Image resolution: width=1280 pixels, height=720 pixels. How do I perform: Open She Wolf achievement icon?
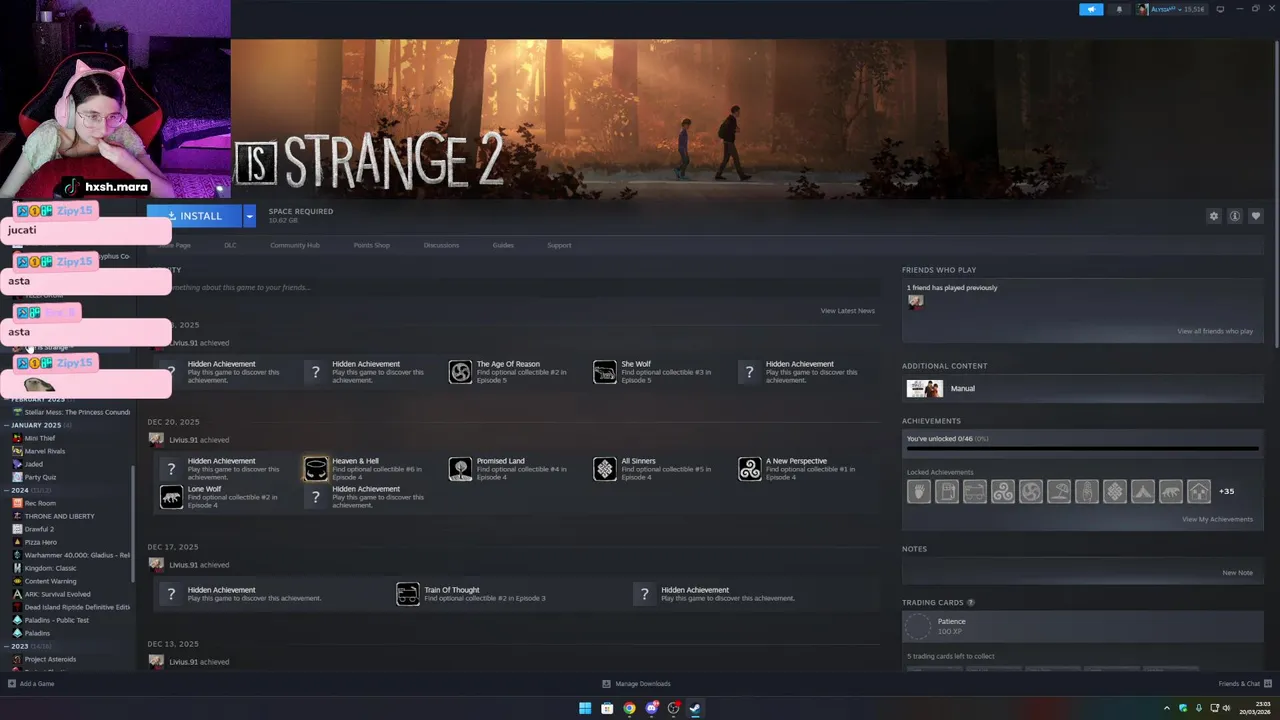click(605, 372)
